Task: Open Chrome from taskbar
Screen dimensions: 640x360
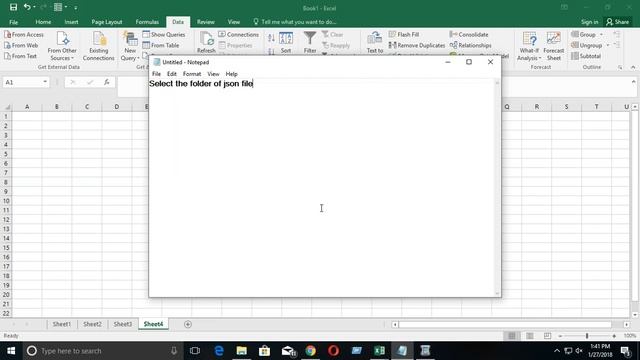Action: [x=311, y=351]
